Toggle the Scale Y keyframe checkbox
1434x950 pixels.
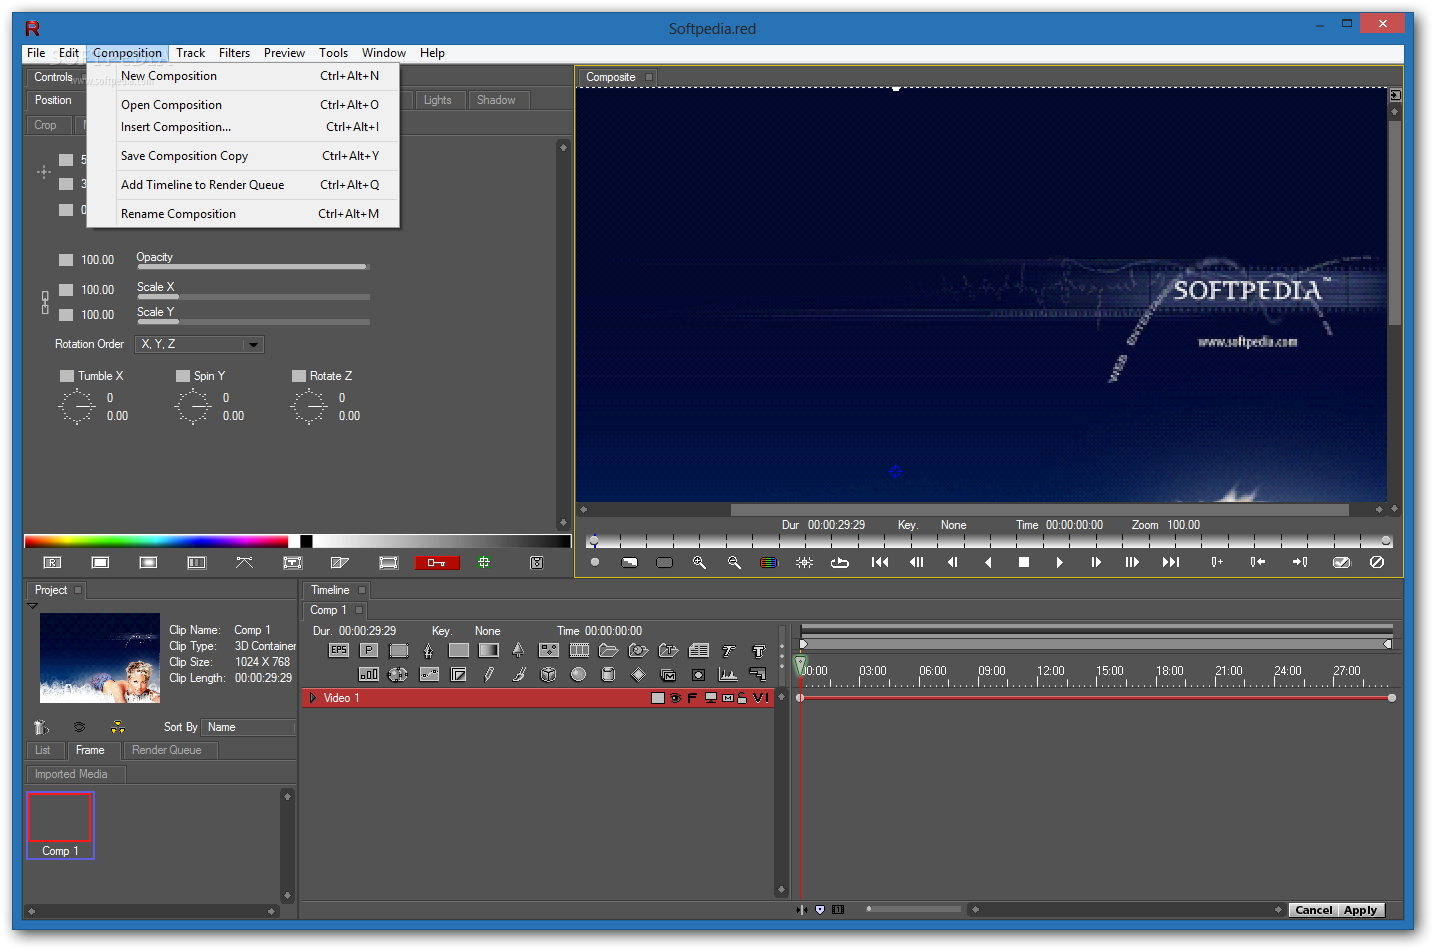pos(66,315)
